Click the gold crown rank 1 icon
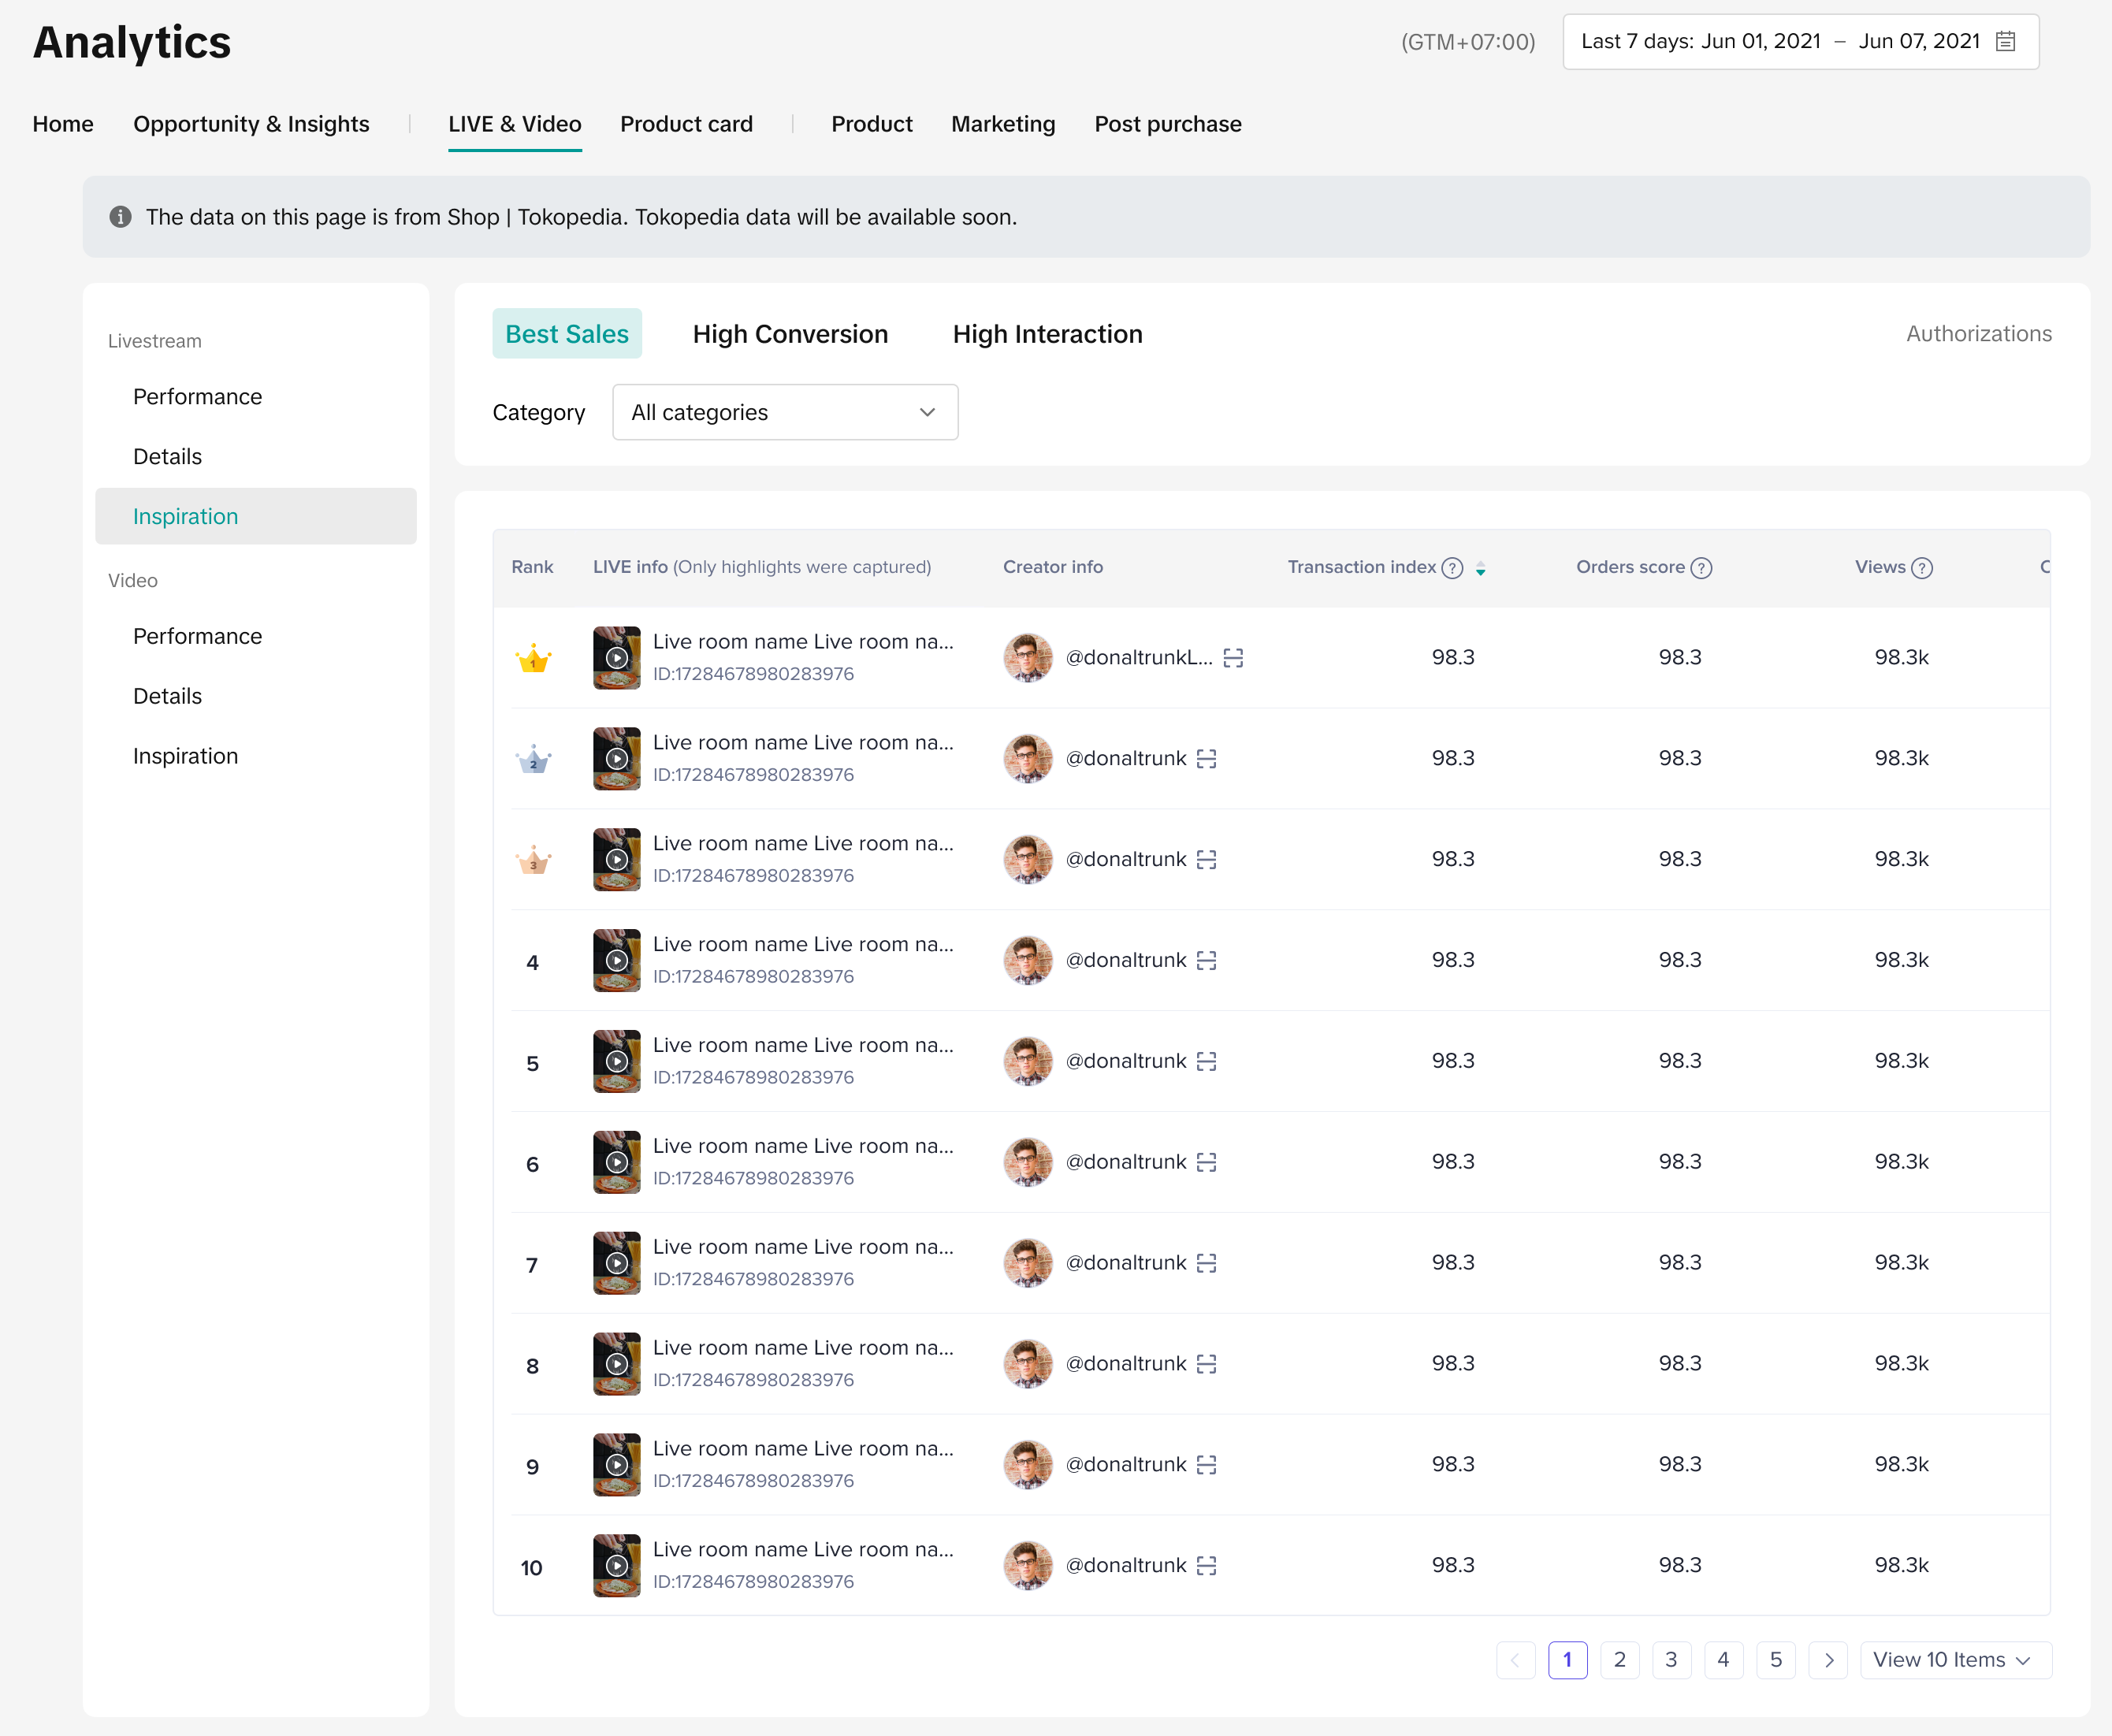This screenshot has height=1736, width=2112. [x=533, y=658]
